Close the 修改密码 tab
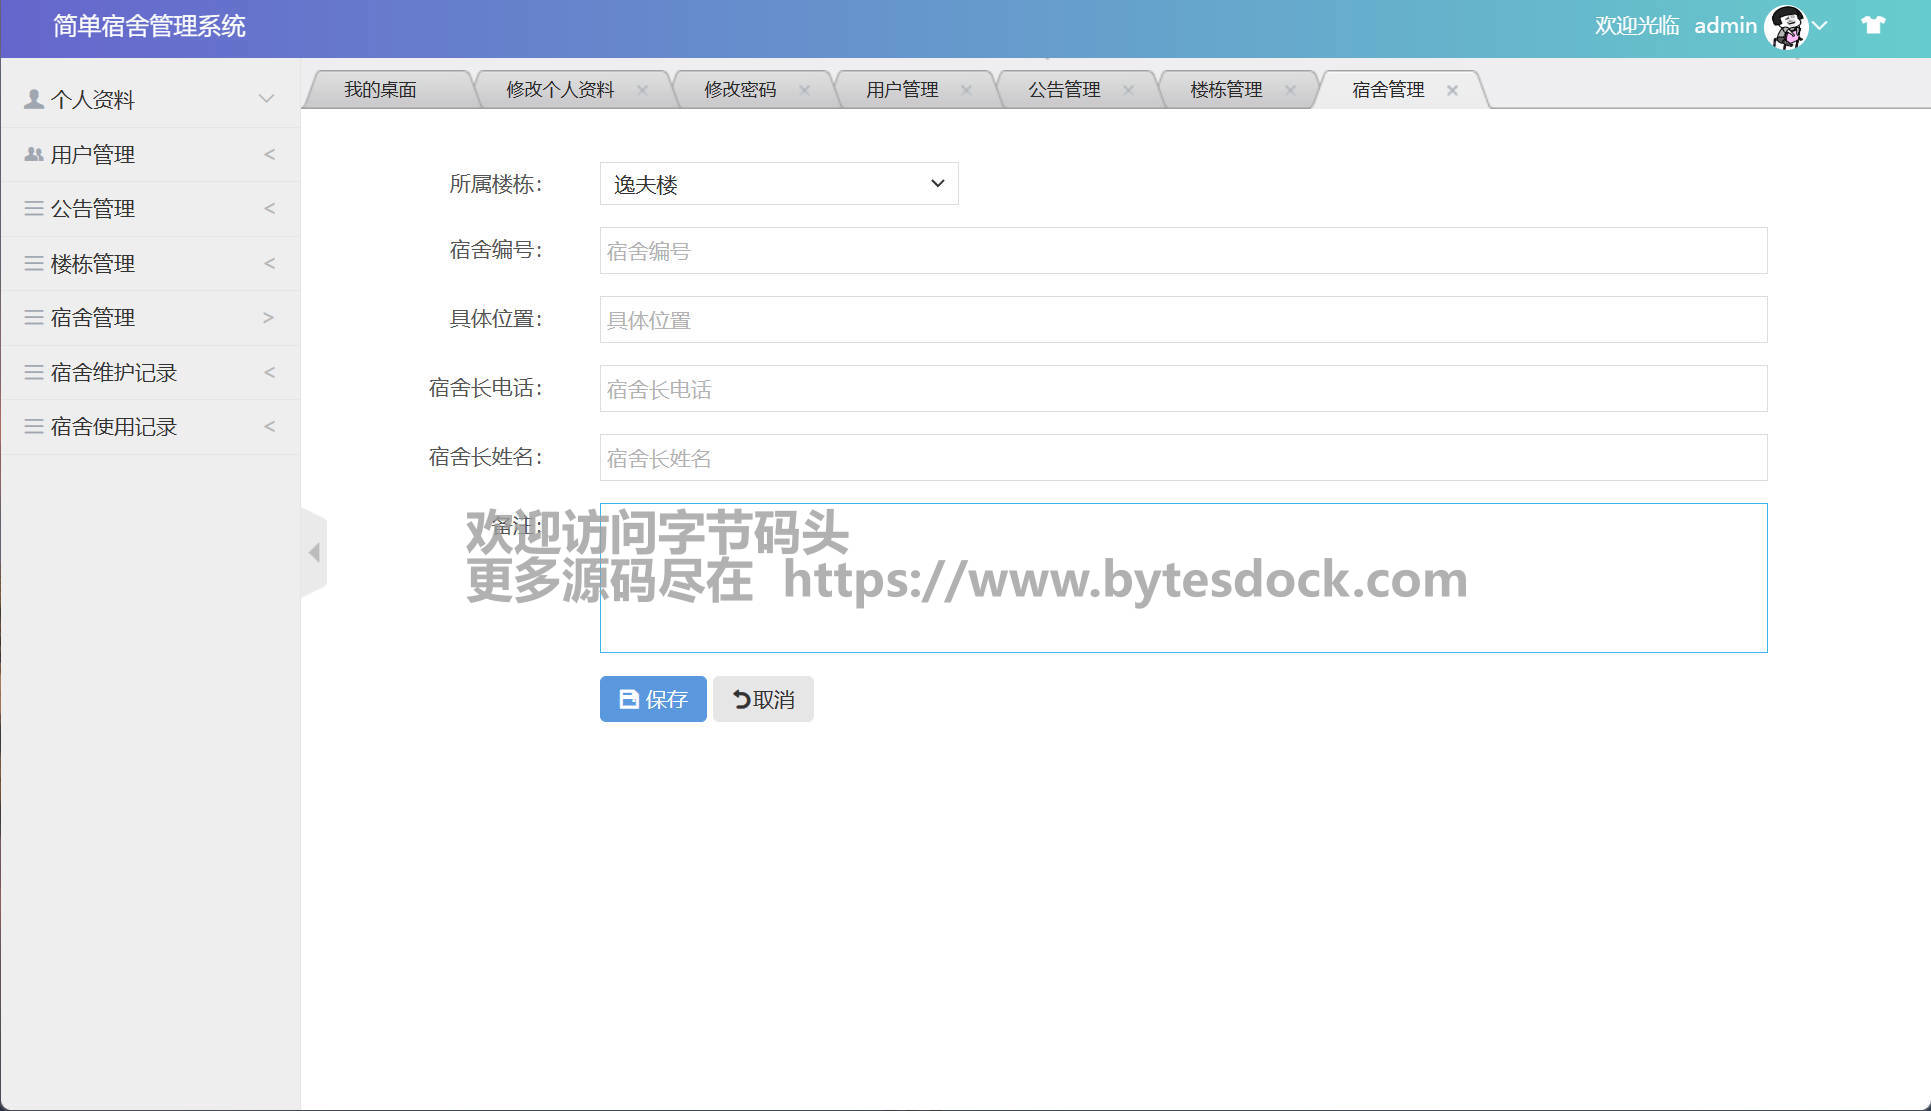The width and height of the screenshot is (1931, 1111). [x=804, y=90]
